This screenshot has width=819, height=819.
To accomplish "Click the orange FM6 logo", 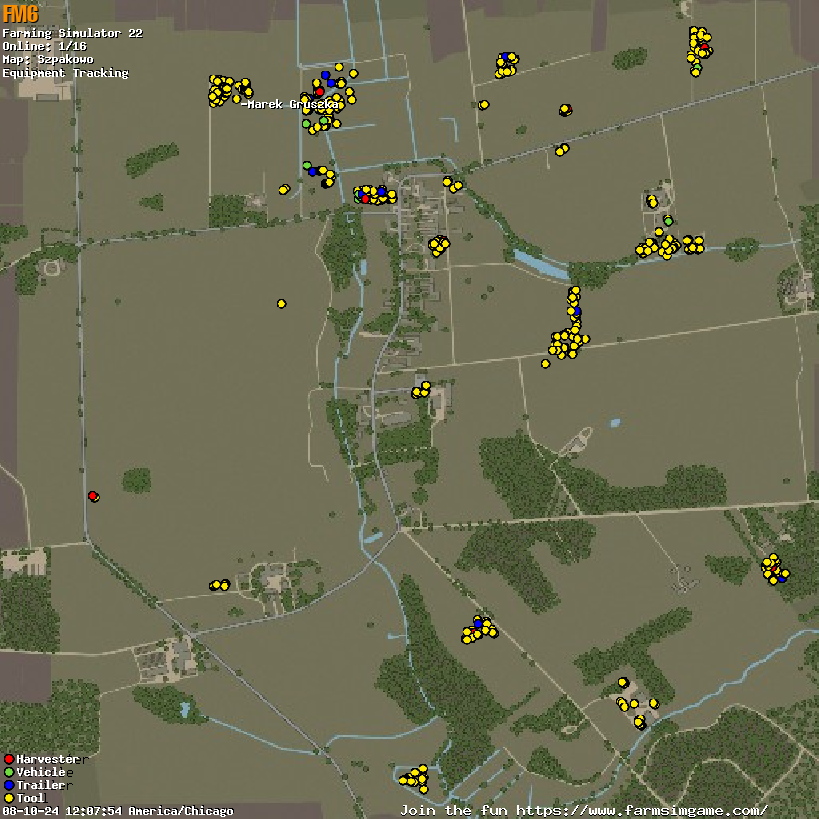I will [x=20, y=14].
